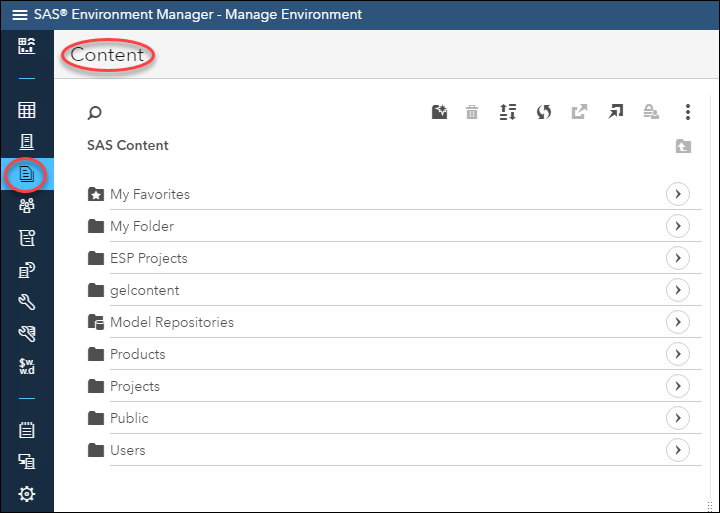This screenshot has width=720, height=513.
Task: Select the Model Repositories folder
Action: coord(394,322)
